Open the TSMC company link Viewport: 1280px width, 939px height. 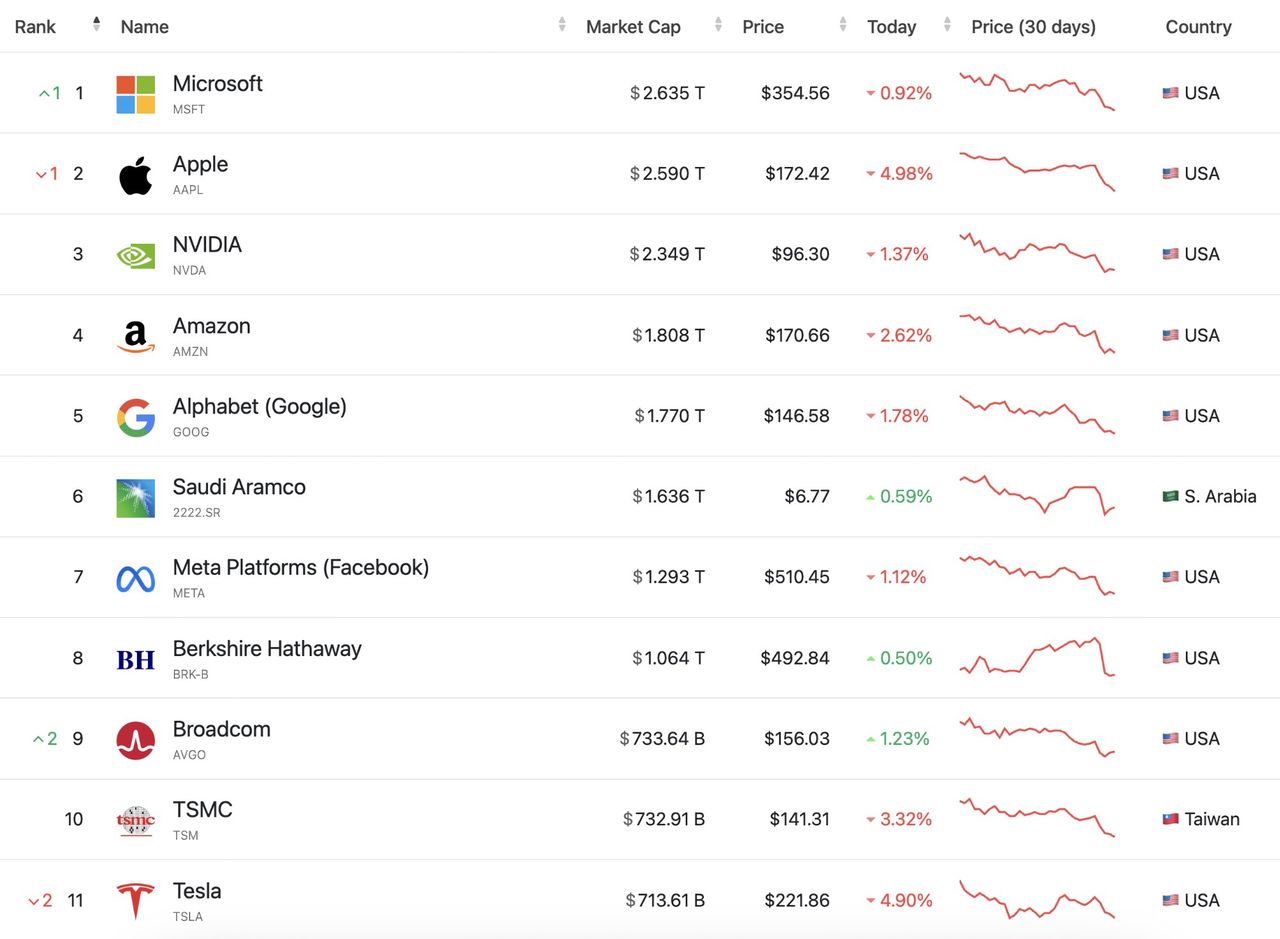pos(202,810)
